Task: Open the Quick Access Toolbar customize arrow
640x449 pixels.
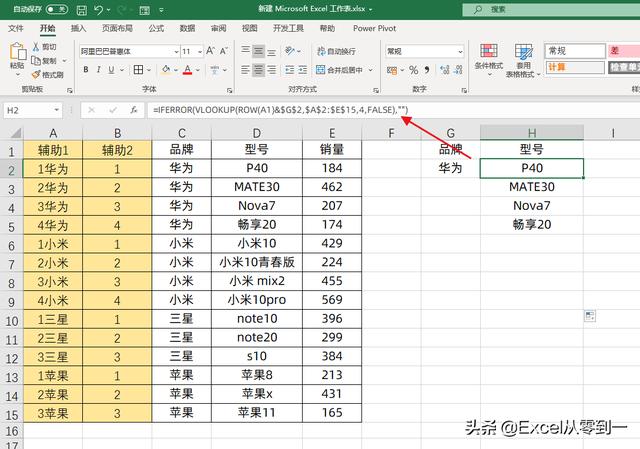Action: 162,10
